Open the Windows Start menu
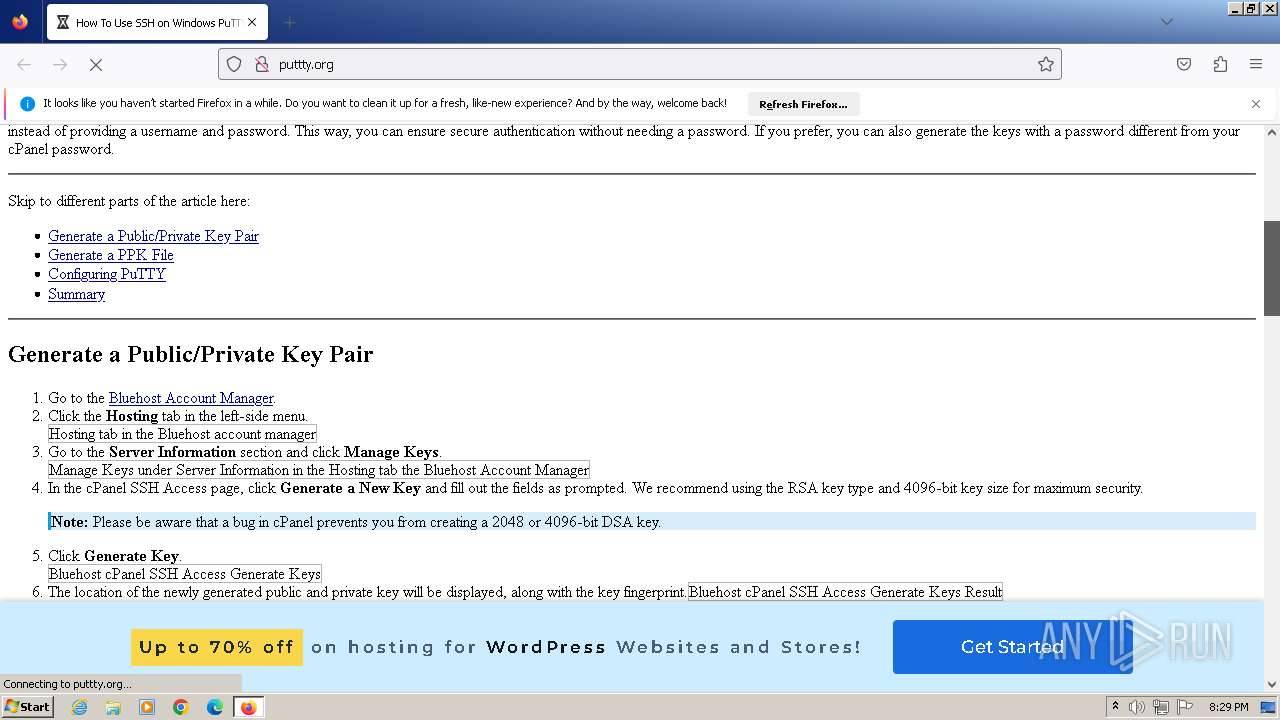This screenshot has width=1280, height=720. pos(27,706)
